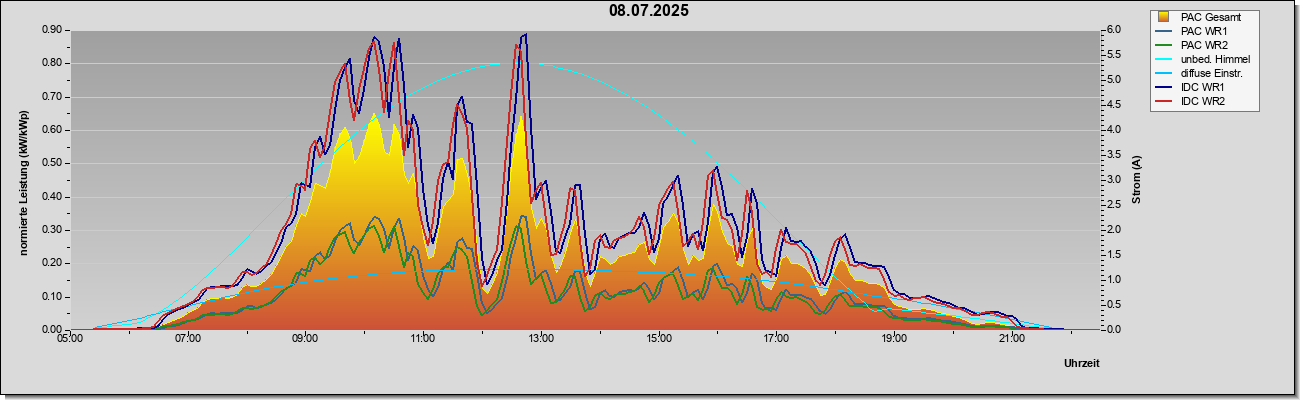1300x400 pixels.
Task: Click the 4.0 value on current axis
Action: tap(1113, 130)
